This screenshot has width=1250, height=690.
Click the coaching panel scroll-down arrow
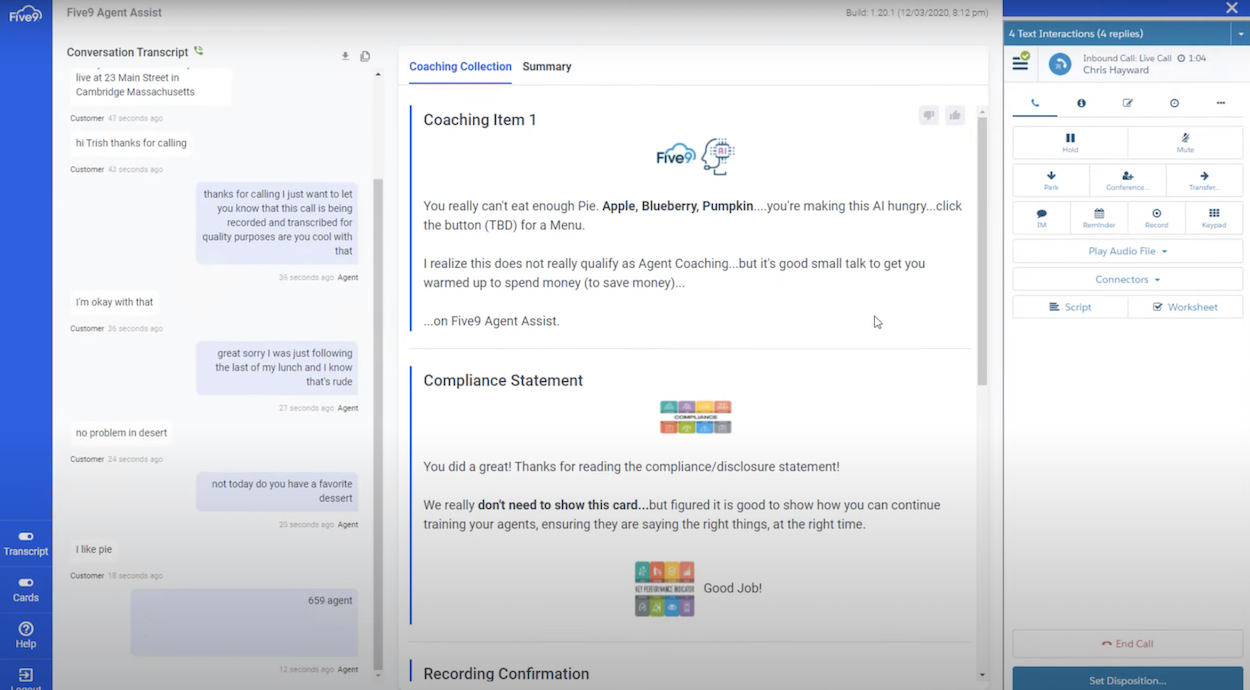982,675
